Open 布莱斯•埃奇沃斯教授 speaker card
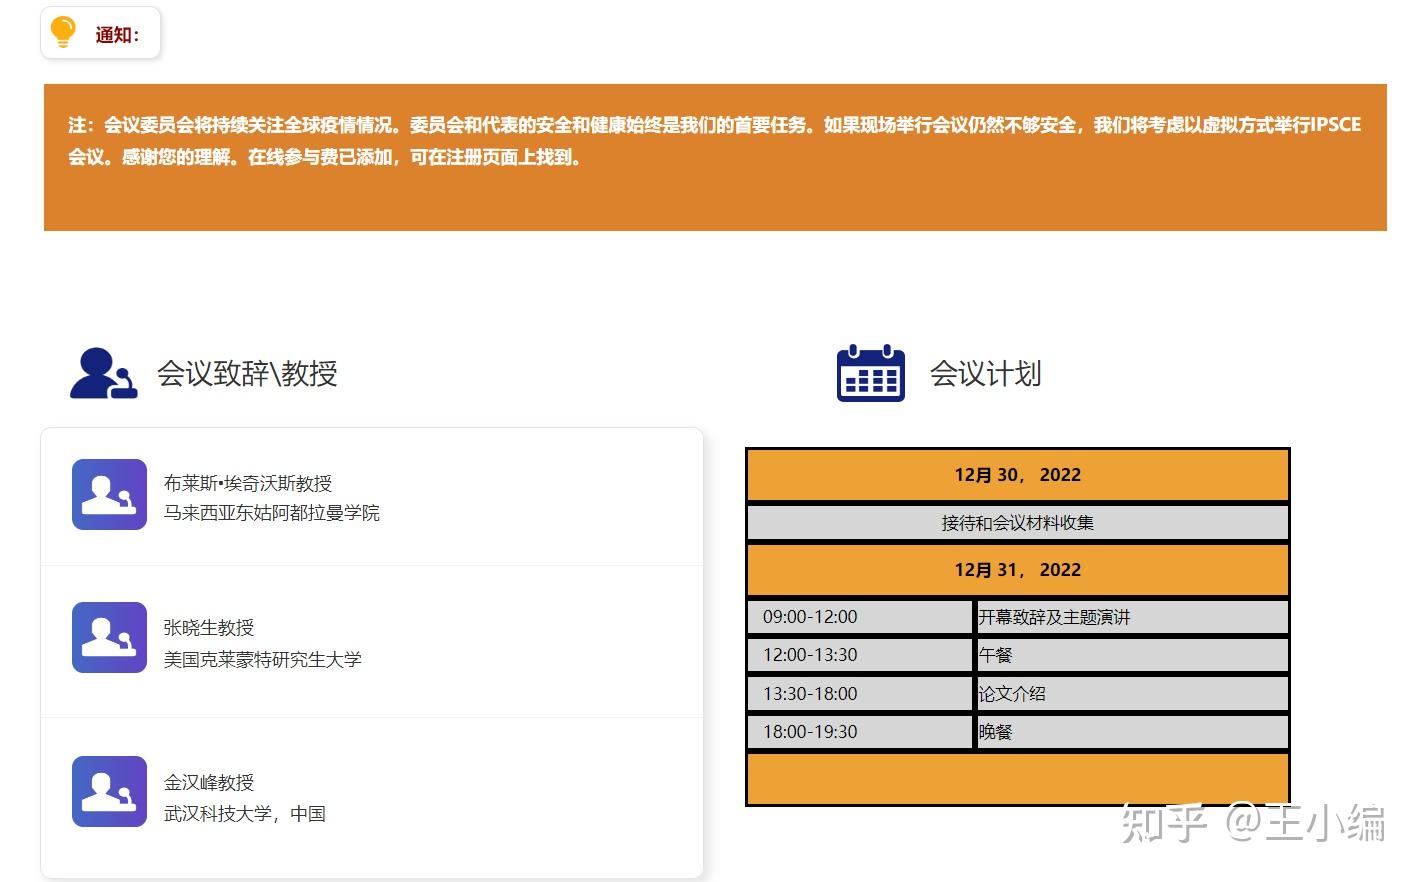Image resolution: width=1422 pixels, height=882 pixels. [x=370, y=496]
